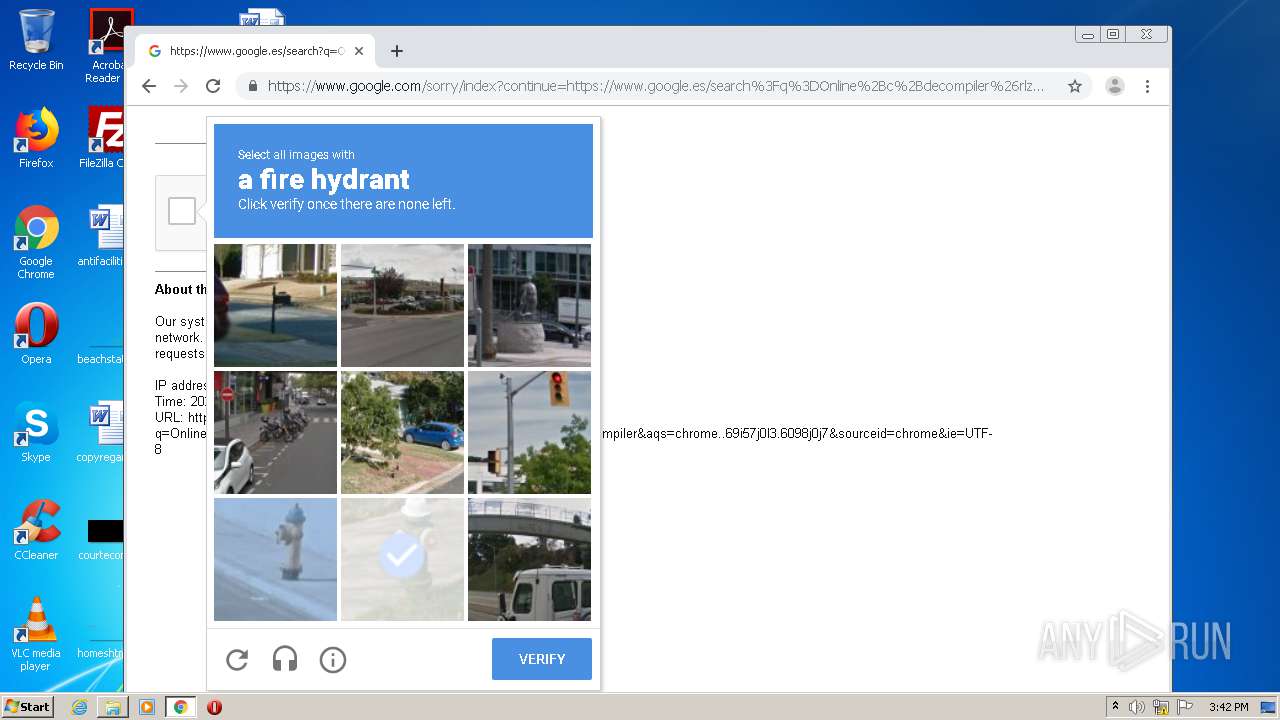Select tile with parked motorcycles on street

click(275, 433)
